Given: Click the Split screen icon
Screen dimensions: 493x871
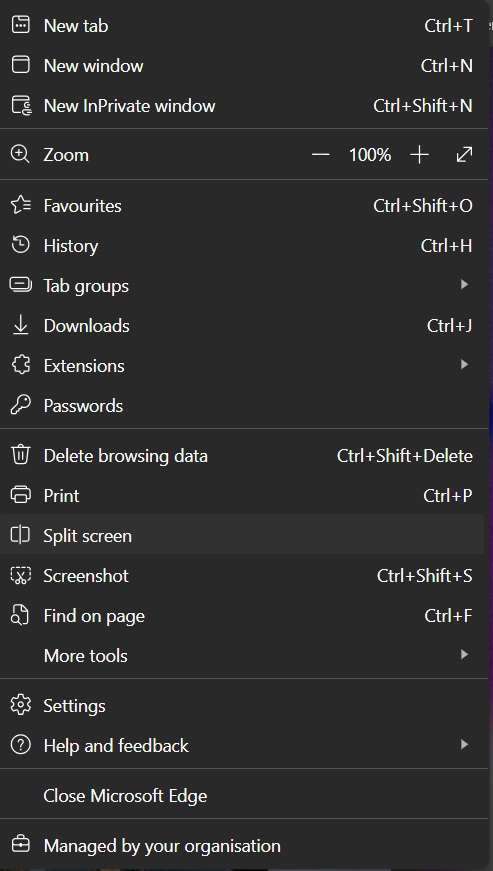Looking at the screenshot, I should (x=20, y=535).
